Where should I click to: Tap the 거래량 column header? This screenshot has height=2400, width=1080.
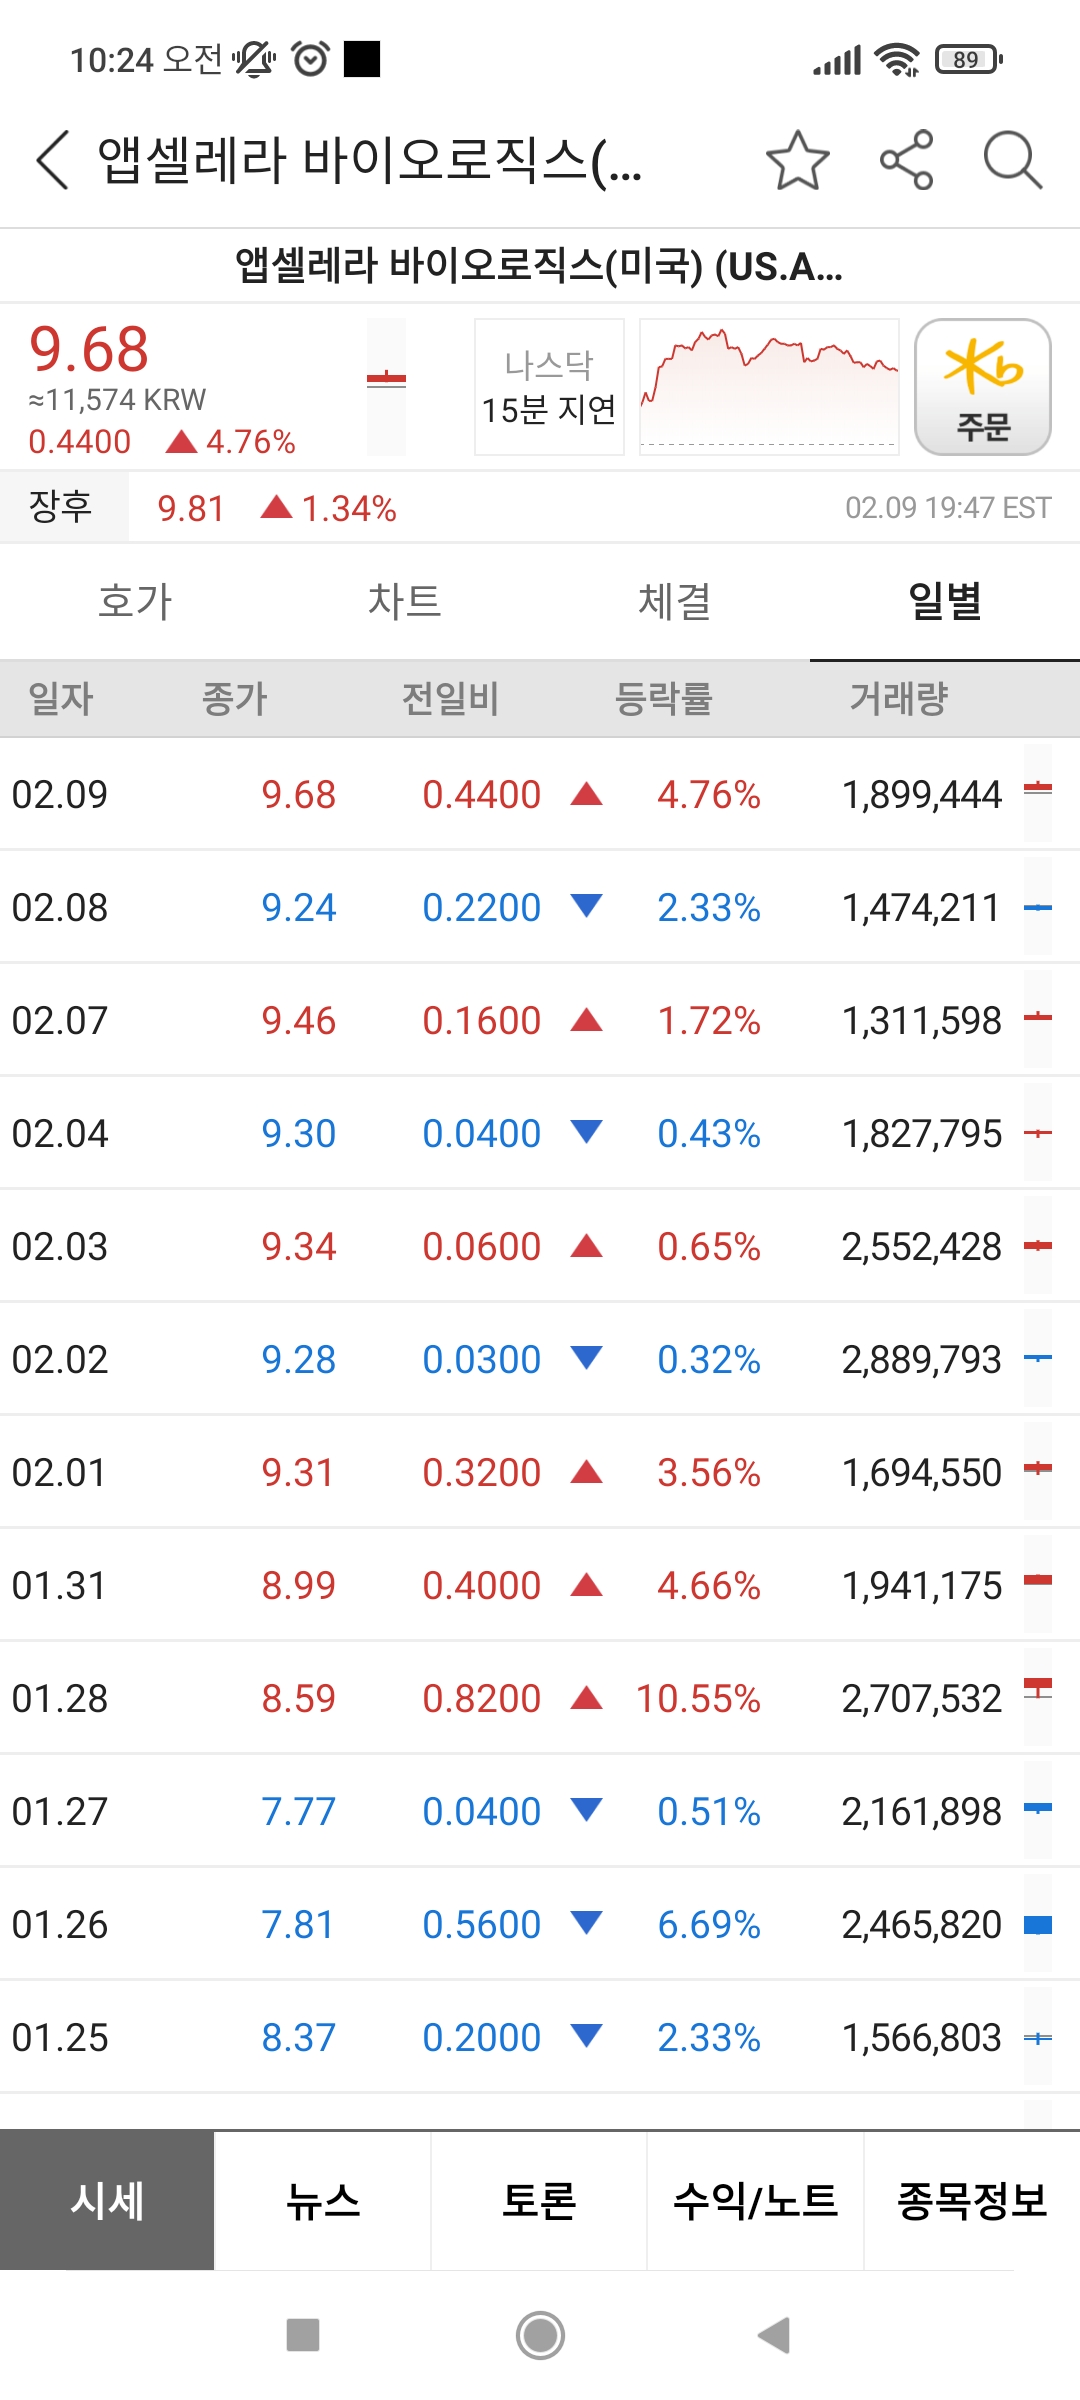(x=899, y=698)
